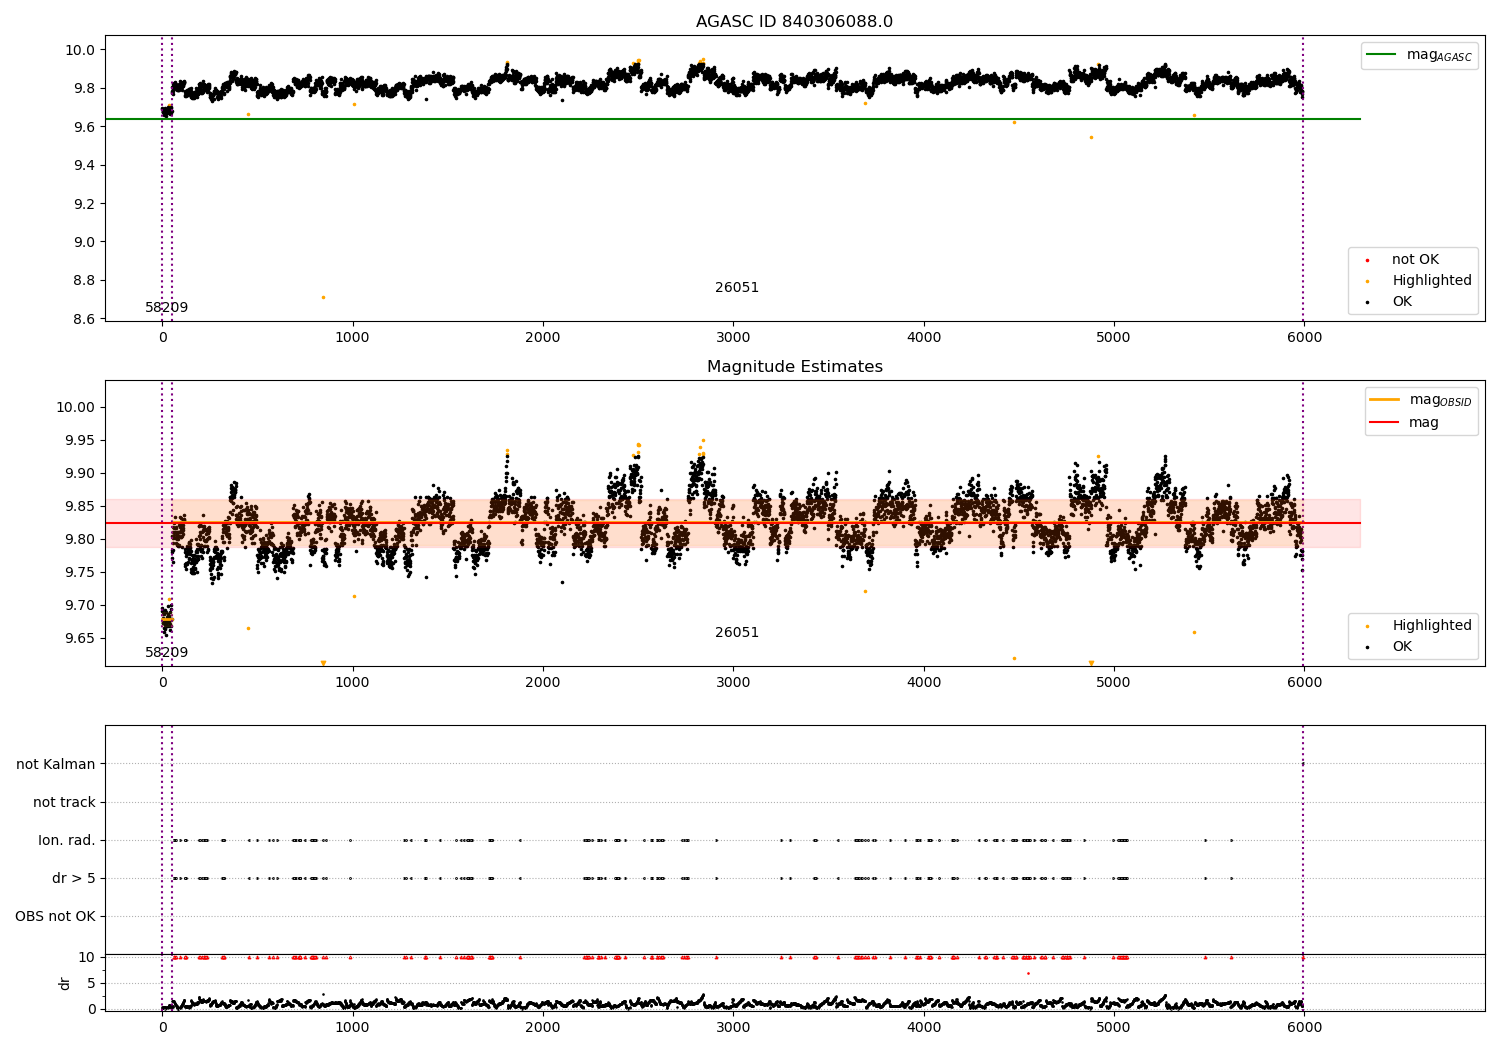Click the orange mag OBSID legend line

(1386, 400)
